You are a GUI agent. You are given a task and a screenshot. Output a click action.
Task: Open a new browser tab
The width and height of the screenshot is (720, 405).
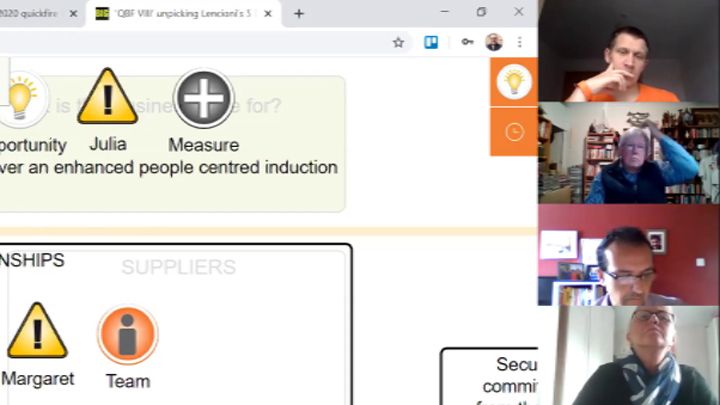[298, 14]
